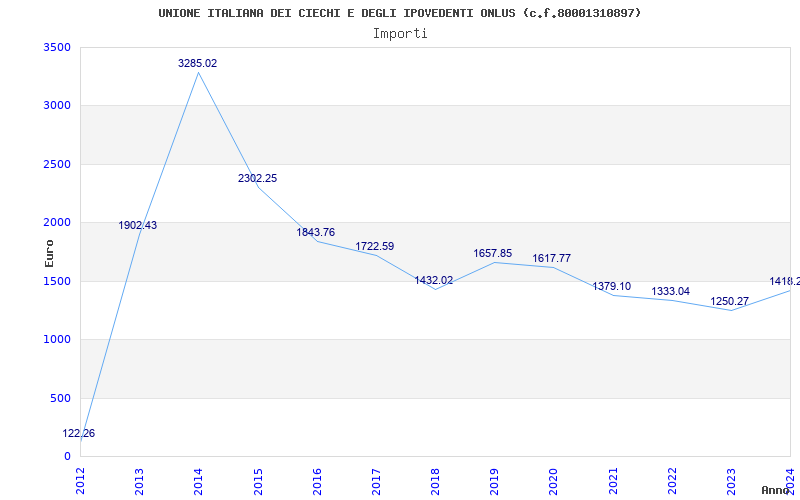
Task: Select the 1000 y-axis tick label
Action: point(57,339)
